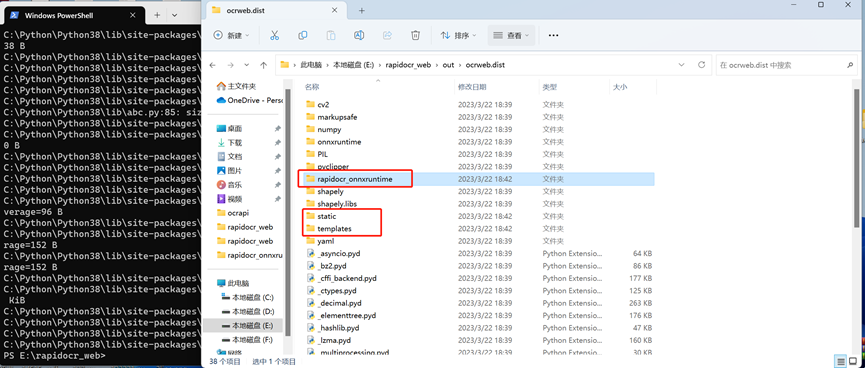Expand the address bar history dropdown
Image resolution: width=865 pixels, height=368 pixels.
pos(682,65)
